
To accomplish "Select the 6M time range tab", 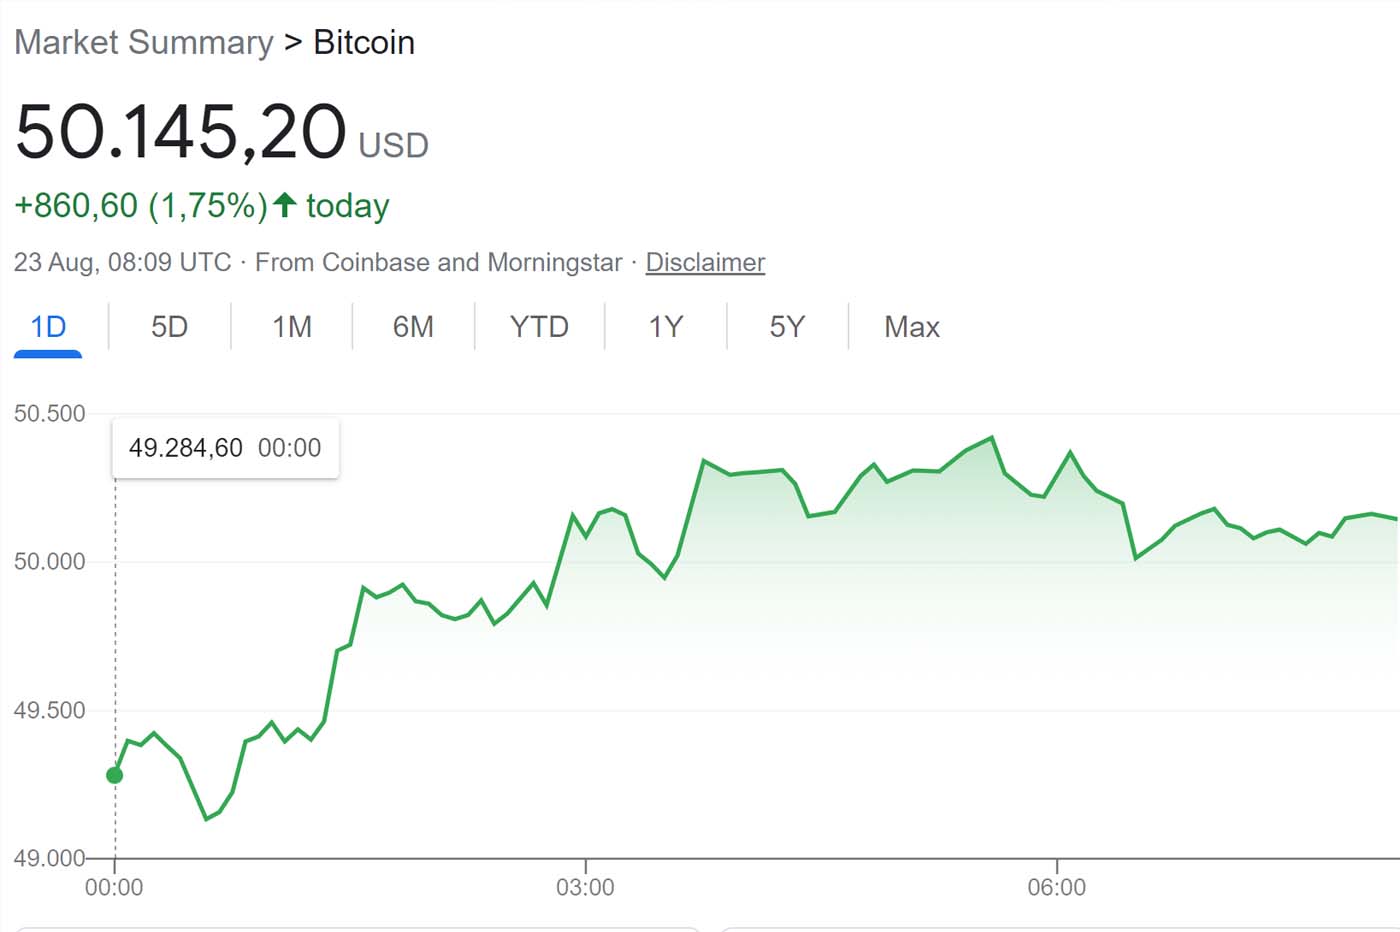I will pos(413,327).
